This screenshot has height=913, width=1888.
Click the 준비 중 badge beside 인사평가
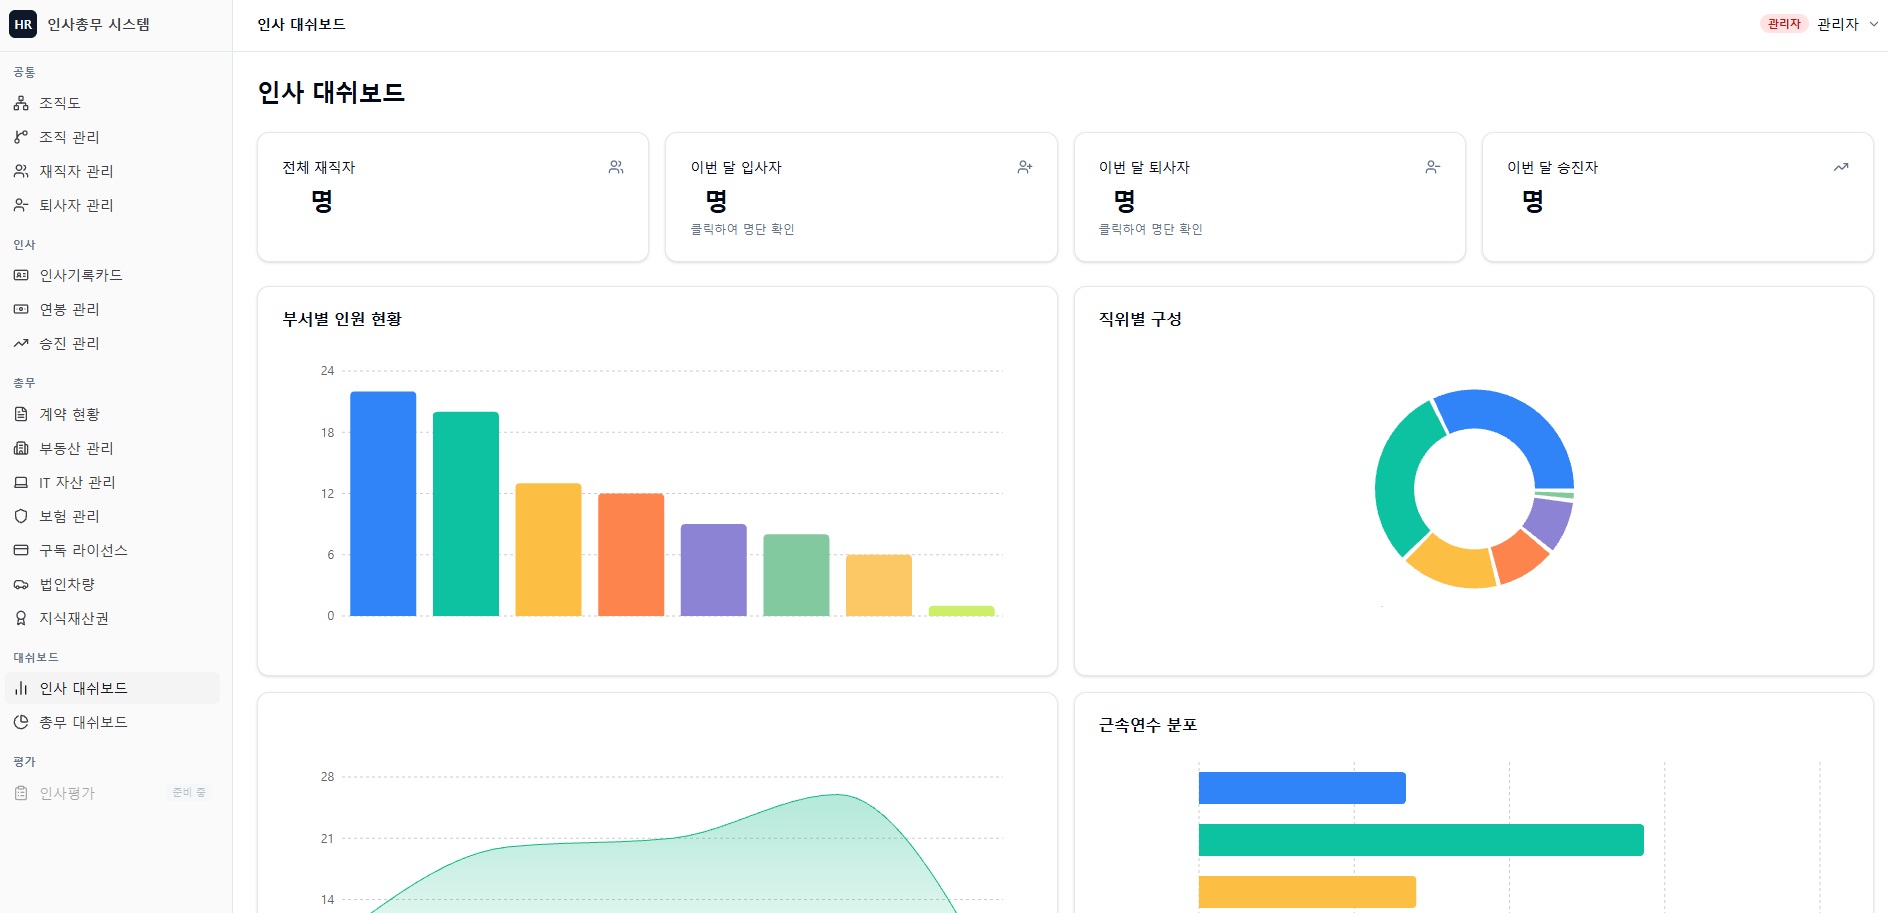(189, 792)
